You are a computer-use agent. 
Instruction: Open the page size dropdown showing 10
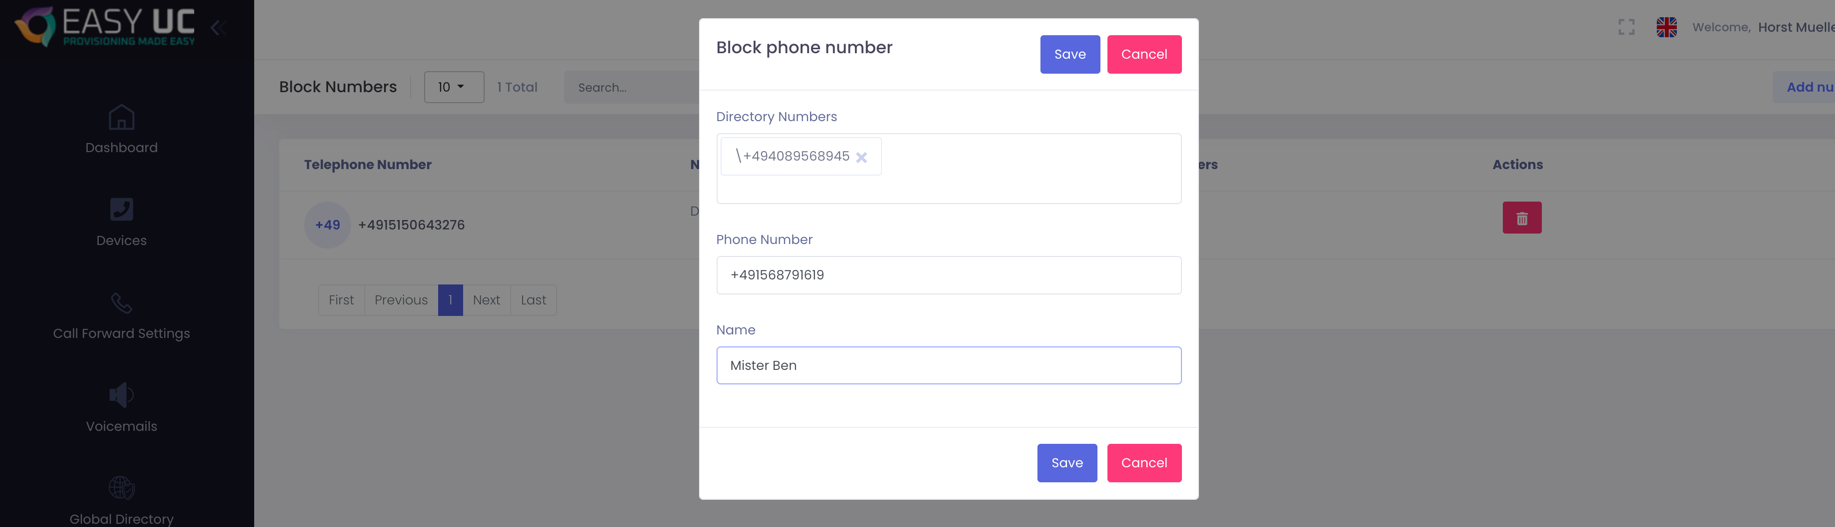click(x=453, y=87)
